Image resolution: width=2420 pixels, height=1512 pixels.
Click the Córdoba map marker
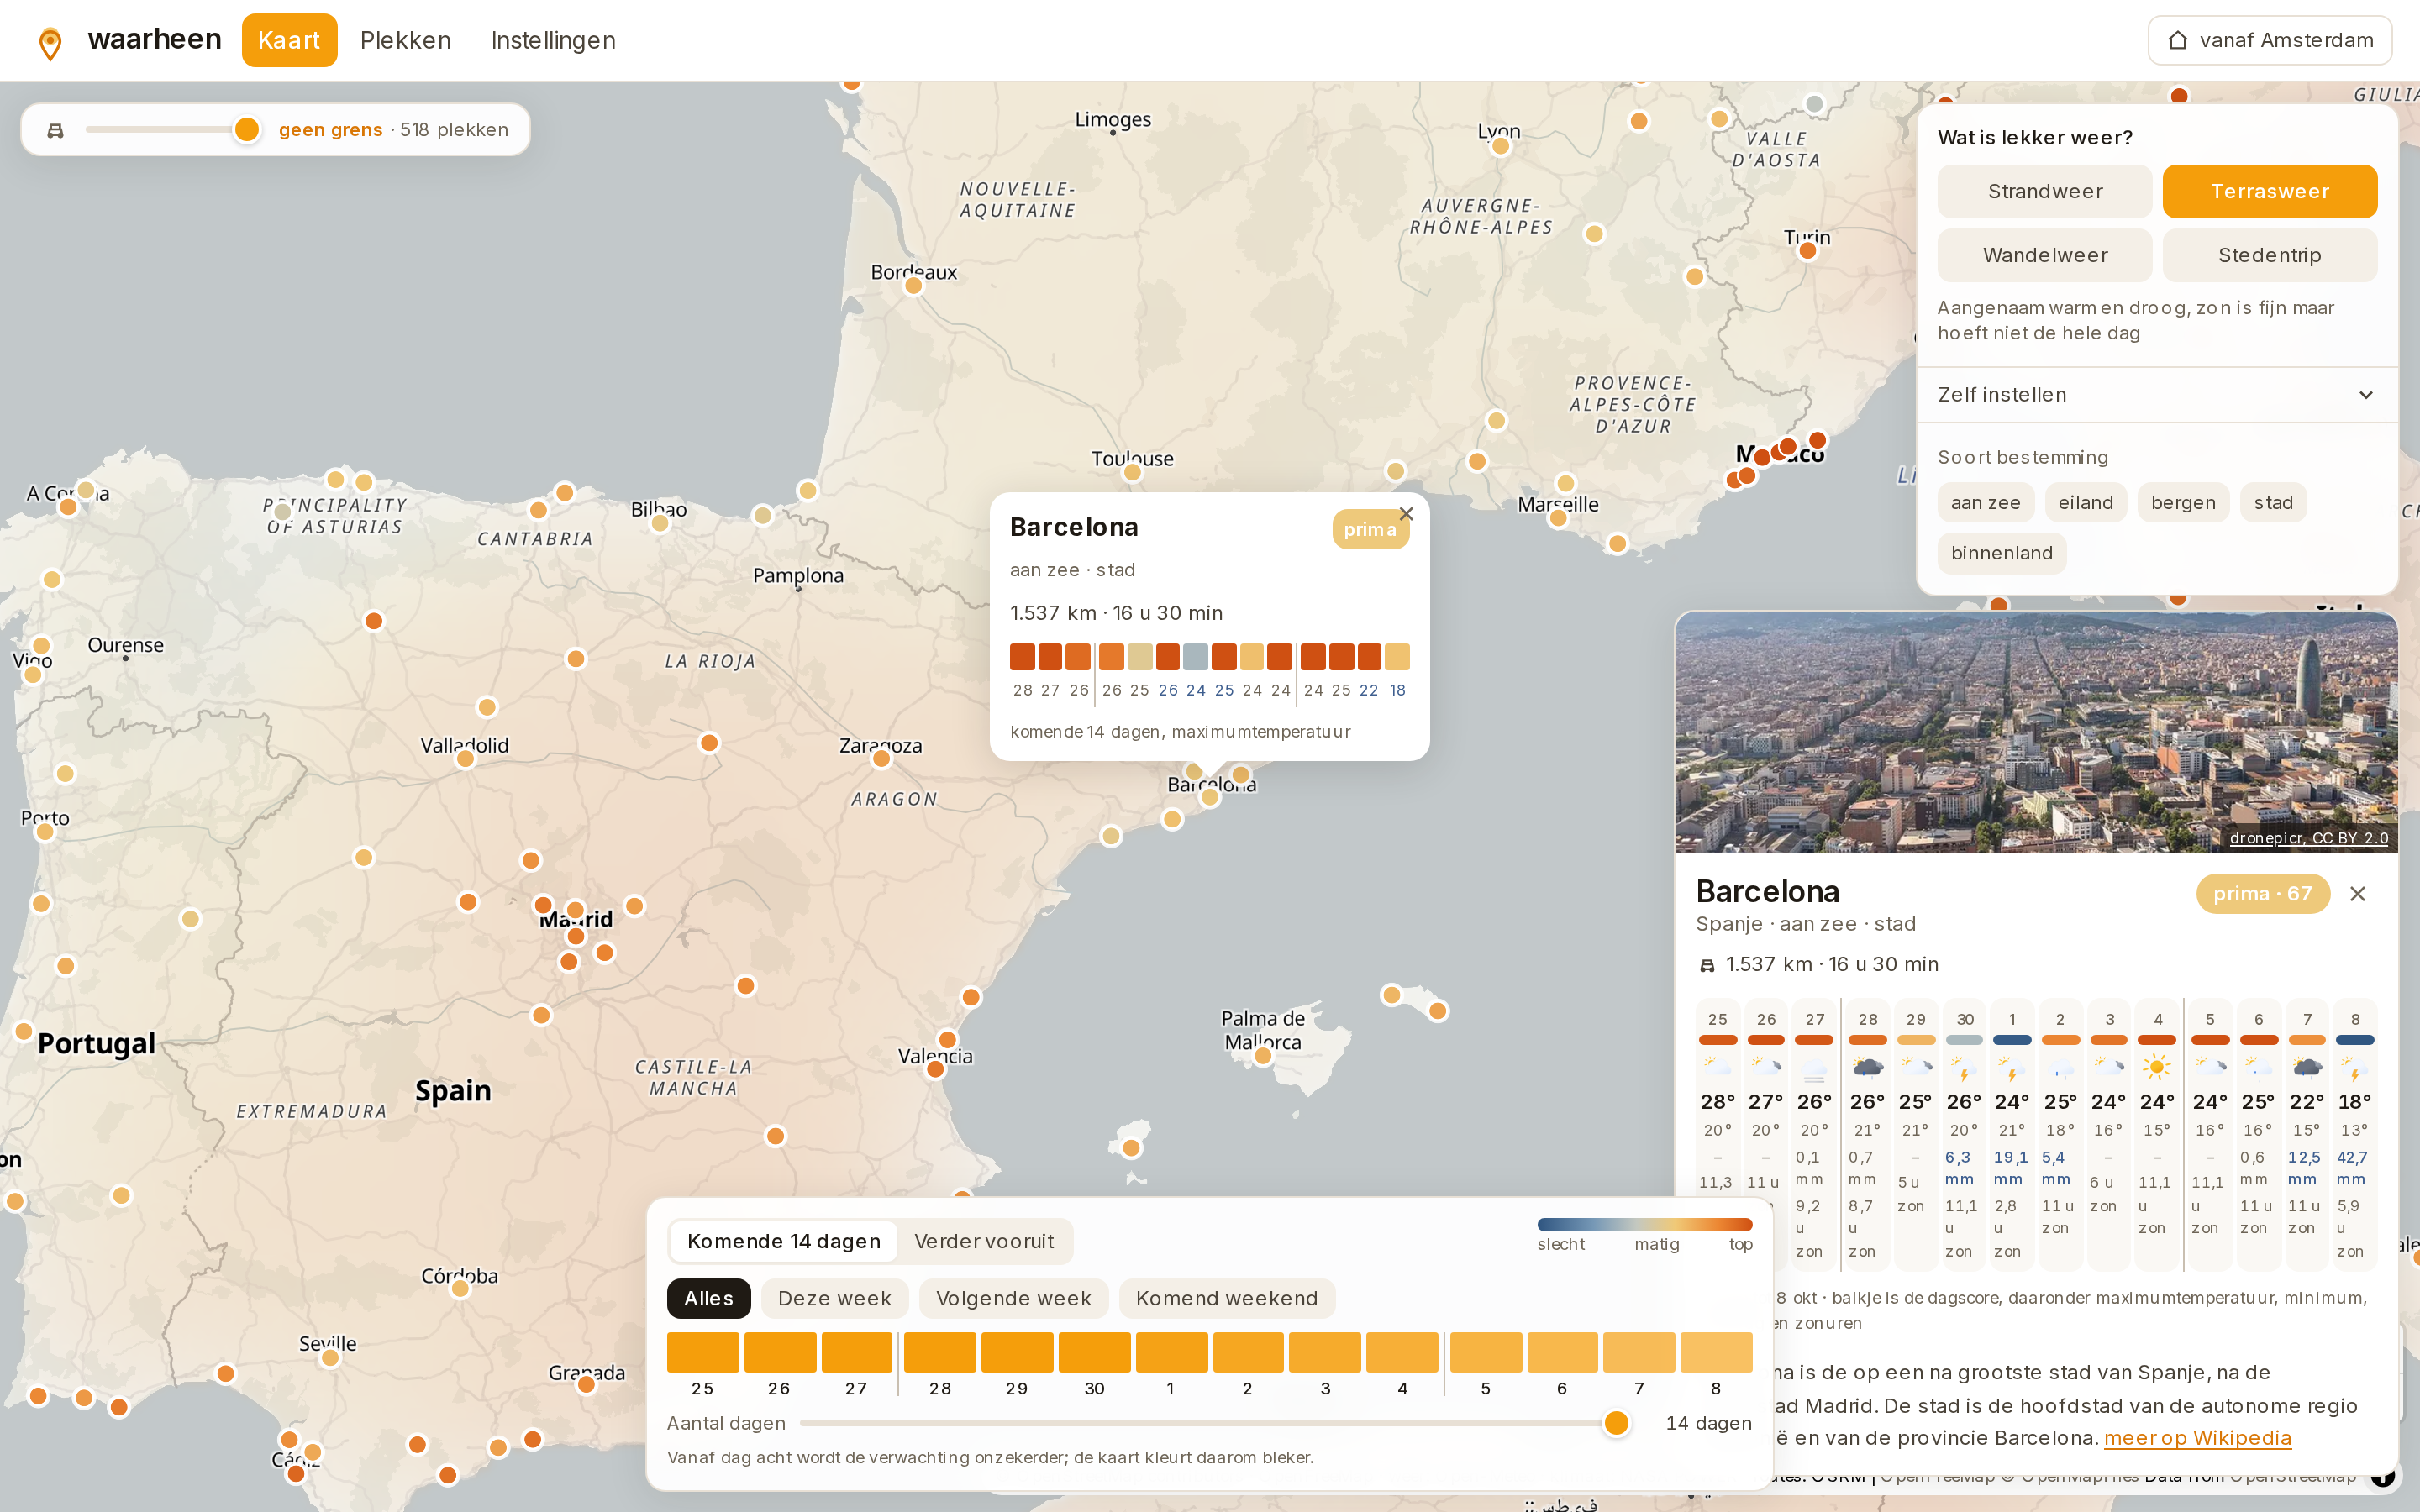coord(460,1288)
